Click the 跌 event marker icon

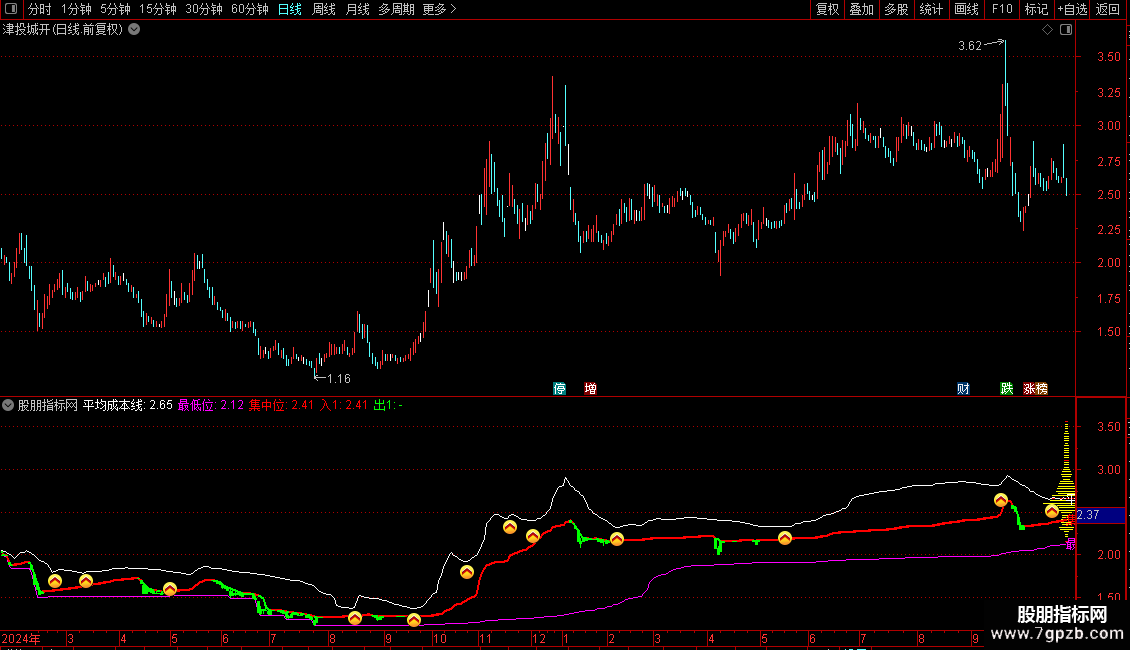click(x=1007, y=389)
